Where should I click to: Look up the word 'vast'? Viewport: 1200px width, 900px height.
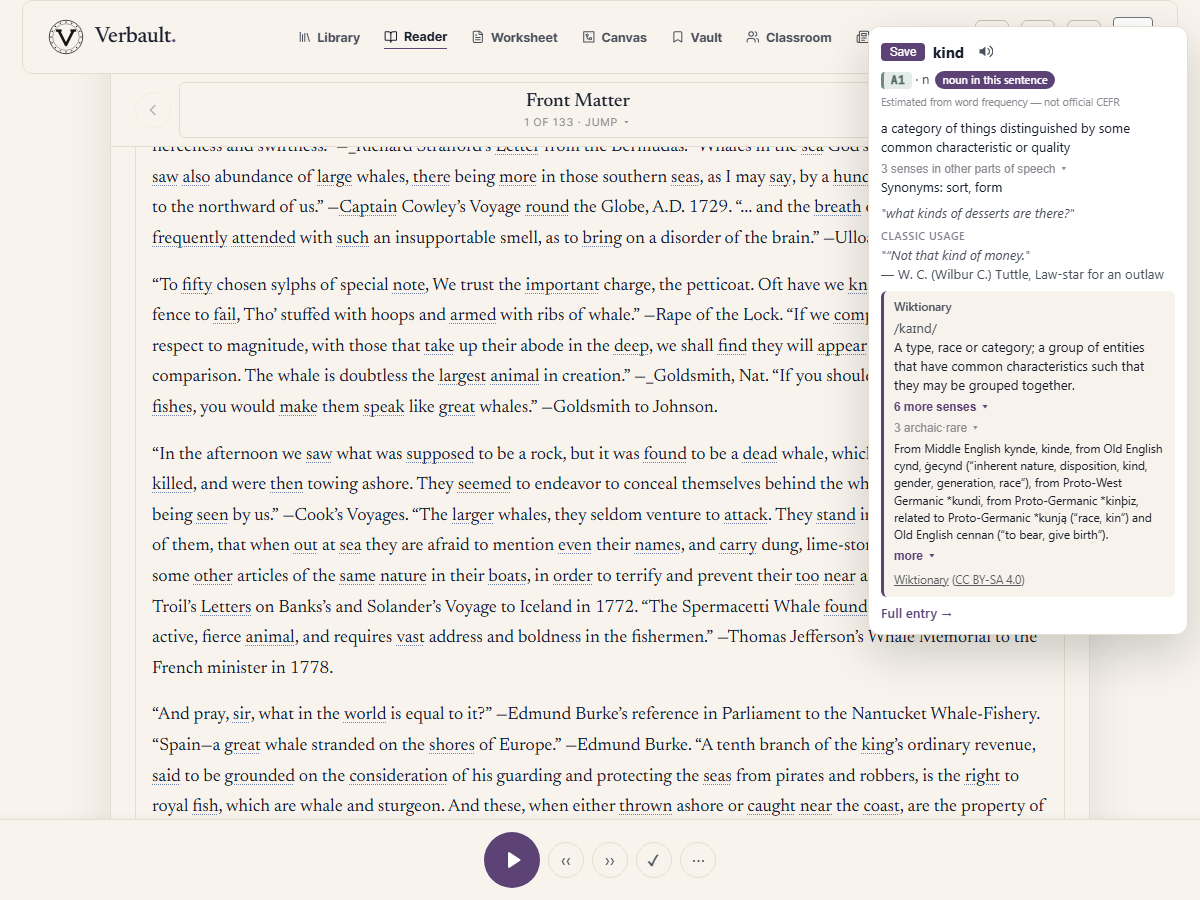click(411, 637)
